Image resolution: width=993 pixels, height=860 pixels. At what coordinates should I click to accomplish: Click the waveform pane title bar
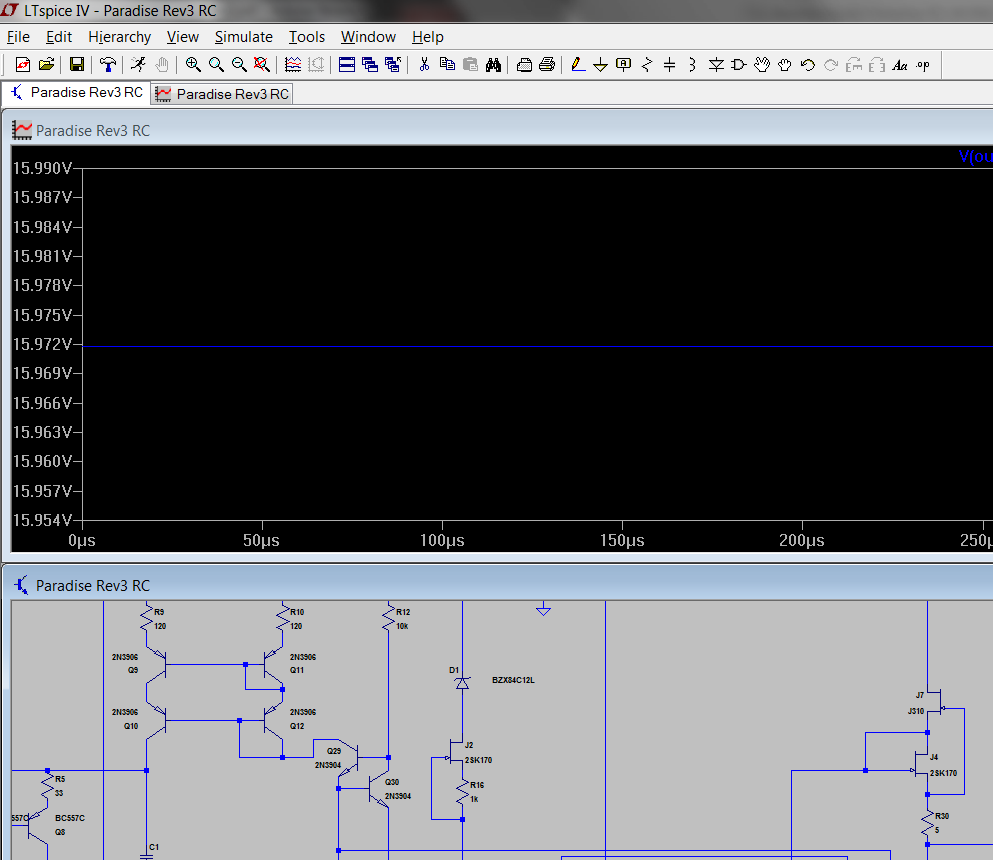498,130
